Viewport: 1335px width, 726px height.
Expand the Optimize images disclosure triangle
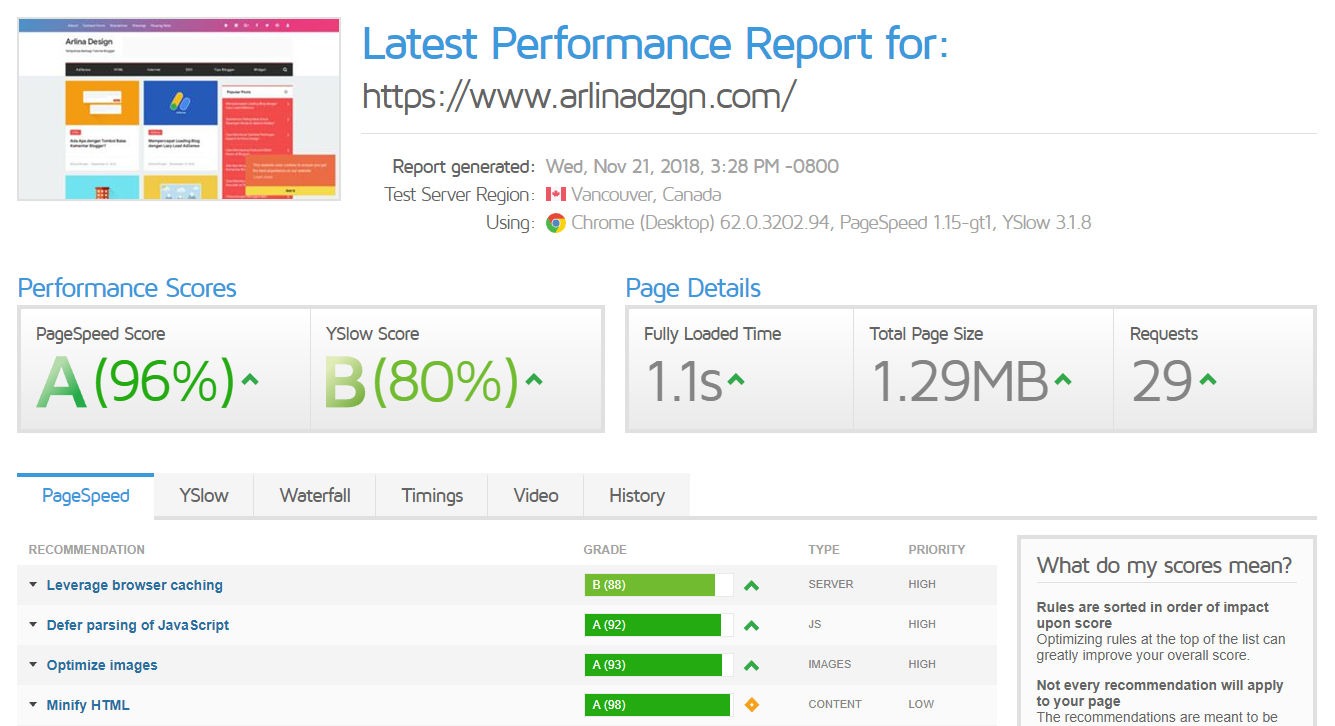click(33, 665)
